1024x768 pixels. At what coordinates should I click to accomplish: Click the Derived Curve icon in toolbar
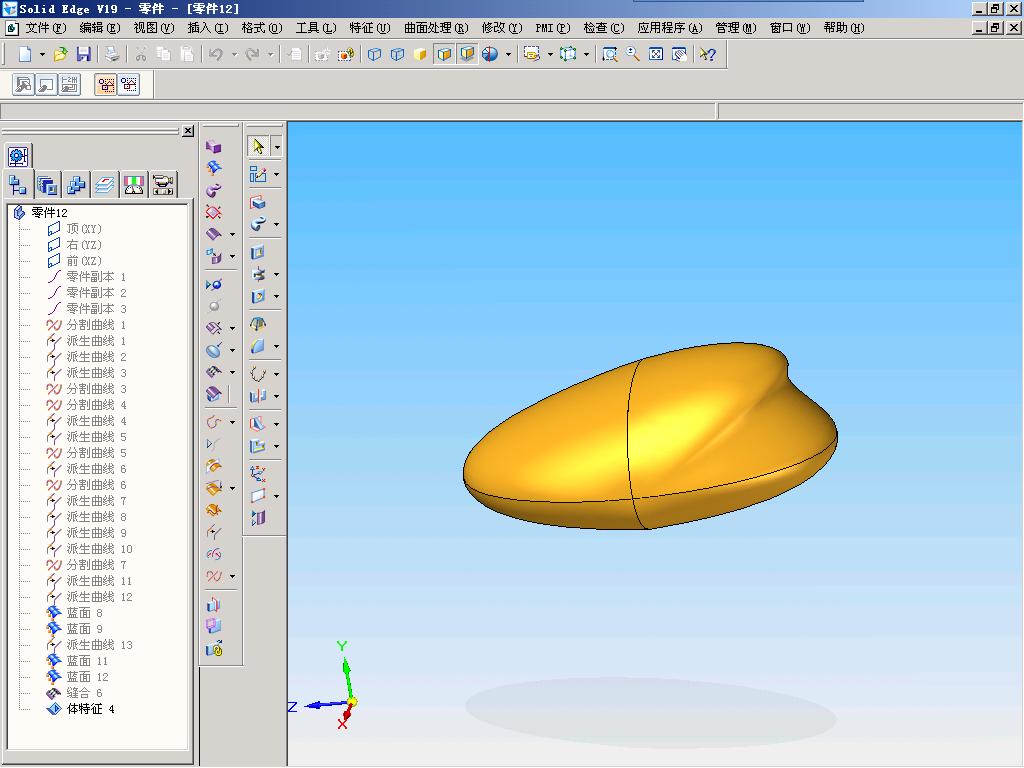tap(214, 532)
